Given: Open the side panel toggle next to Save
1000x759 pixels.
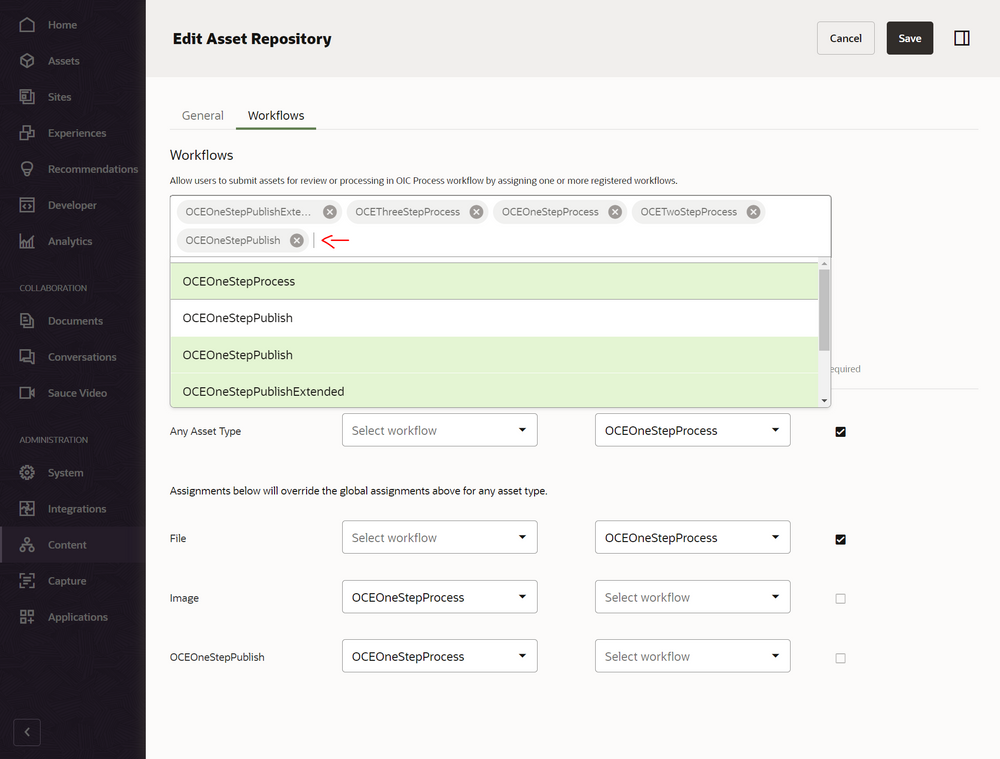Looking at the screenshot, I should tap(961, 37).
